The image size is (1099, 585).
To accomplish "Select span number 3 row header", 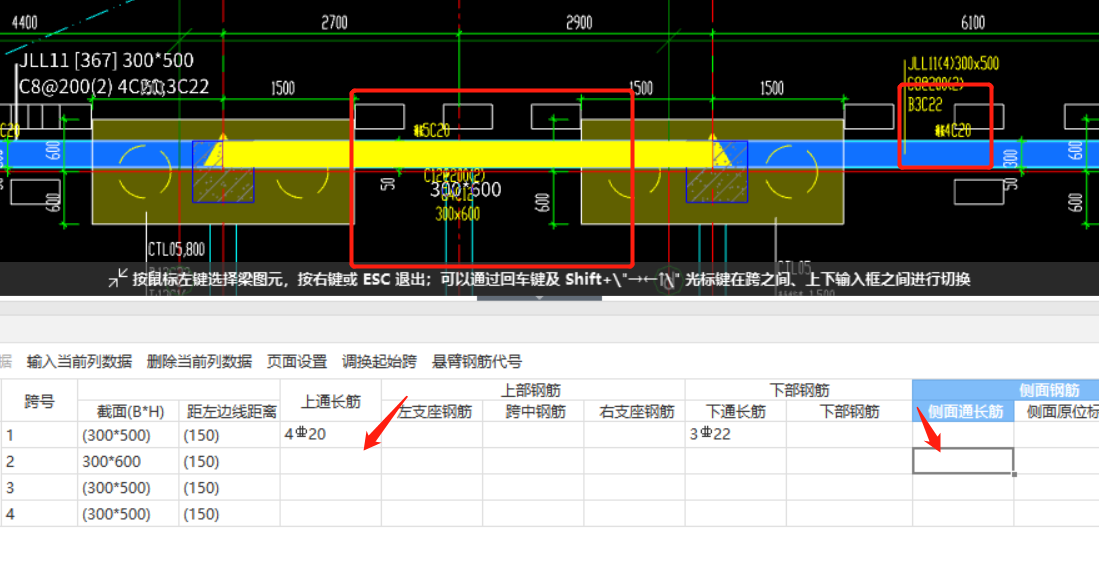I will (x=39, y=488).
